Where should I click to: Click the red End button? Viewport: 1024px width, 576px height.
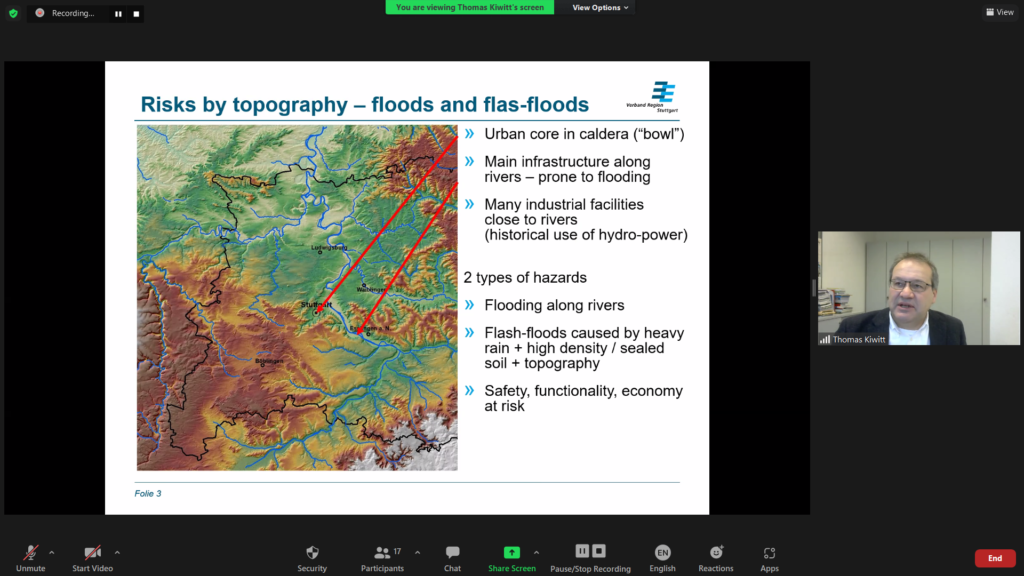tap(994, 558)
